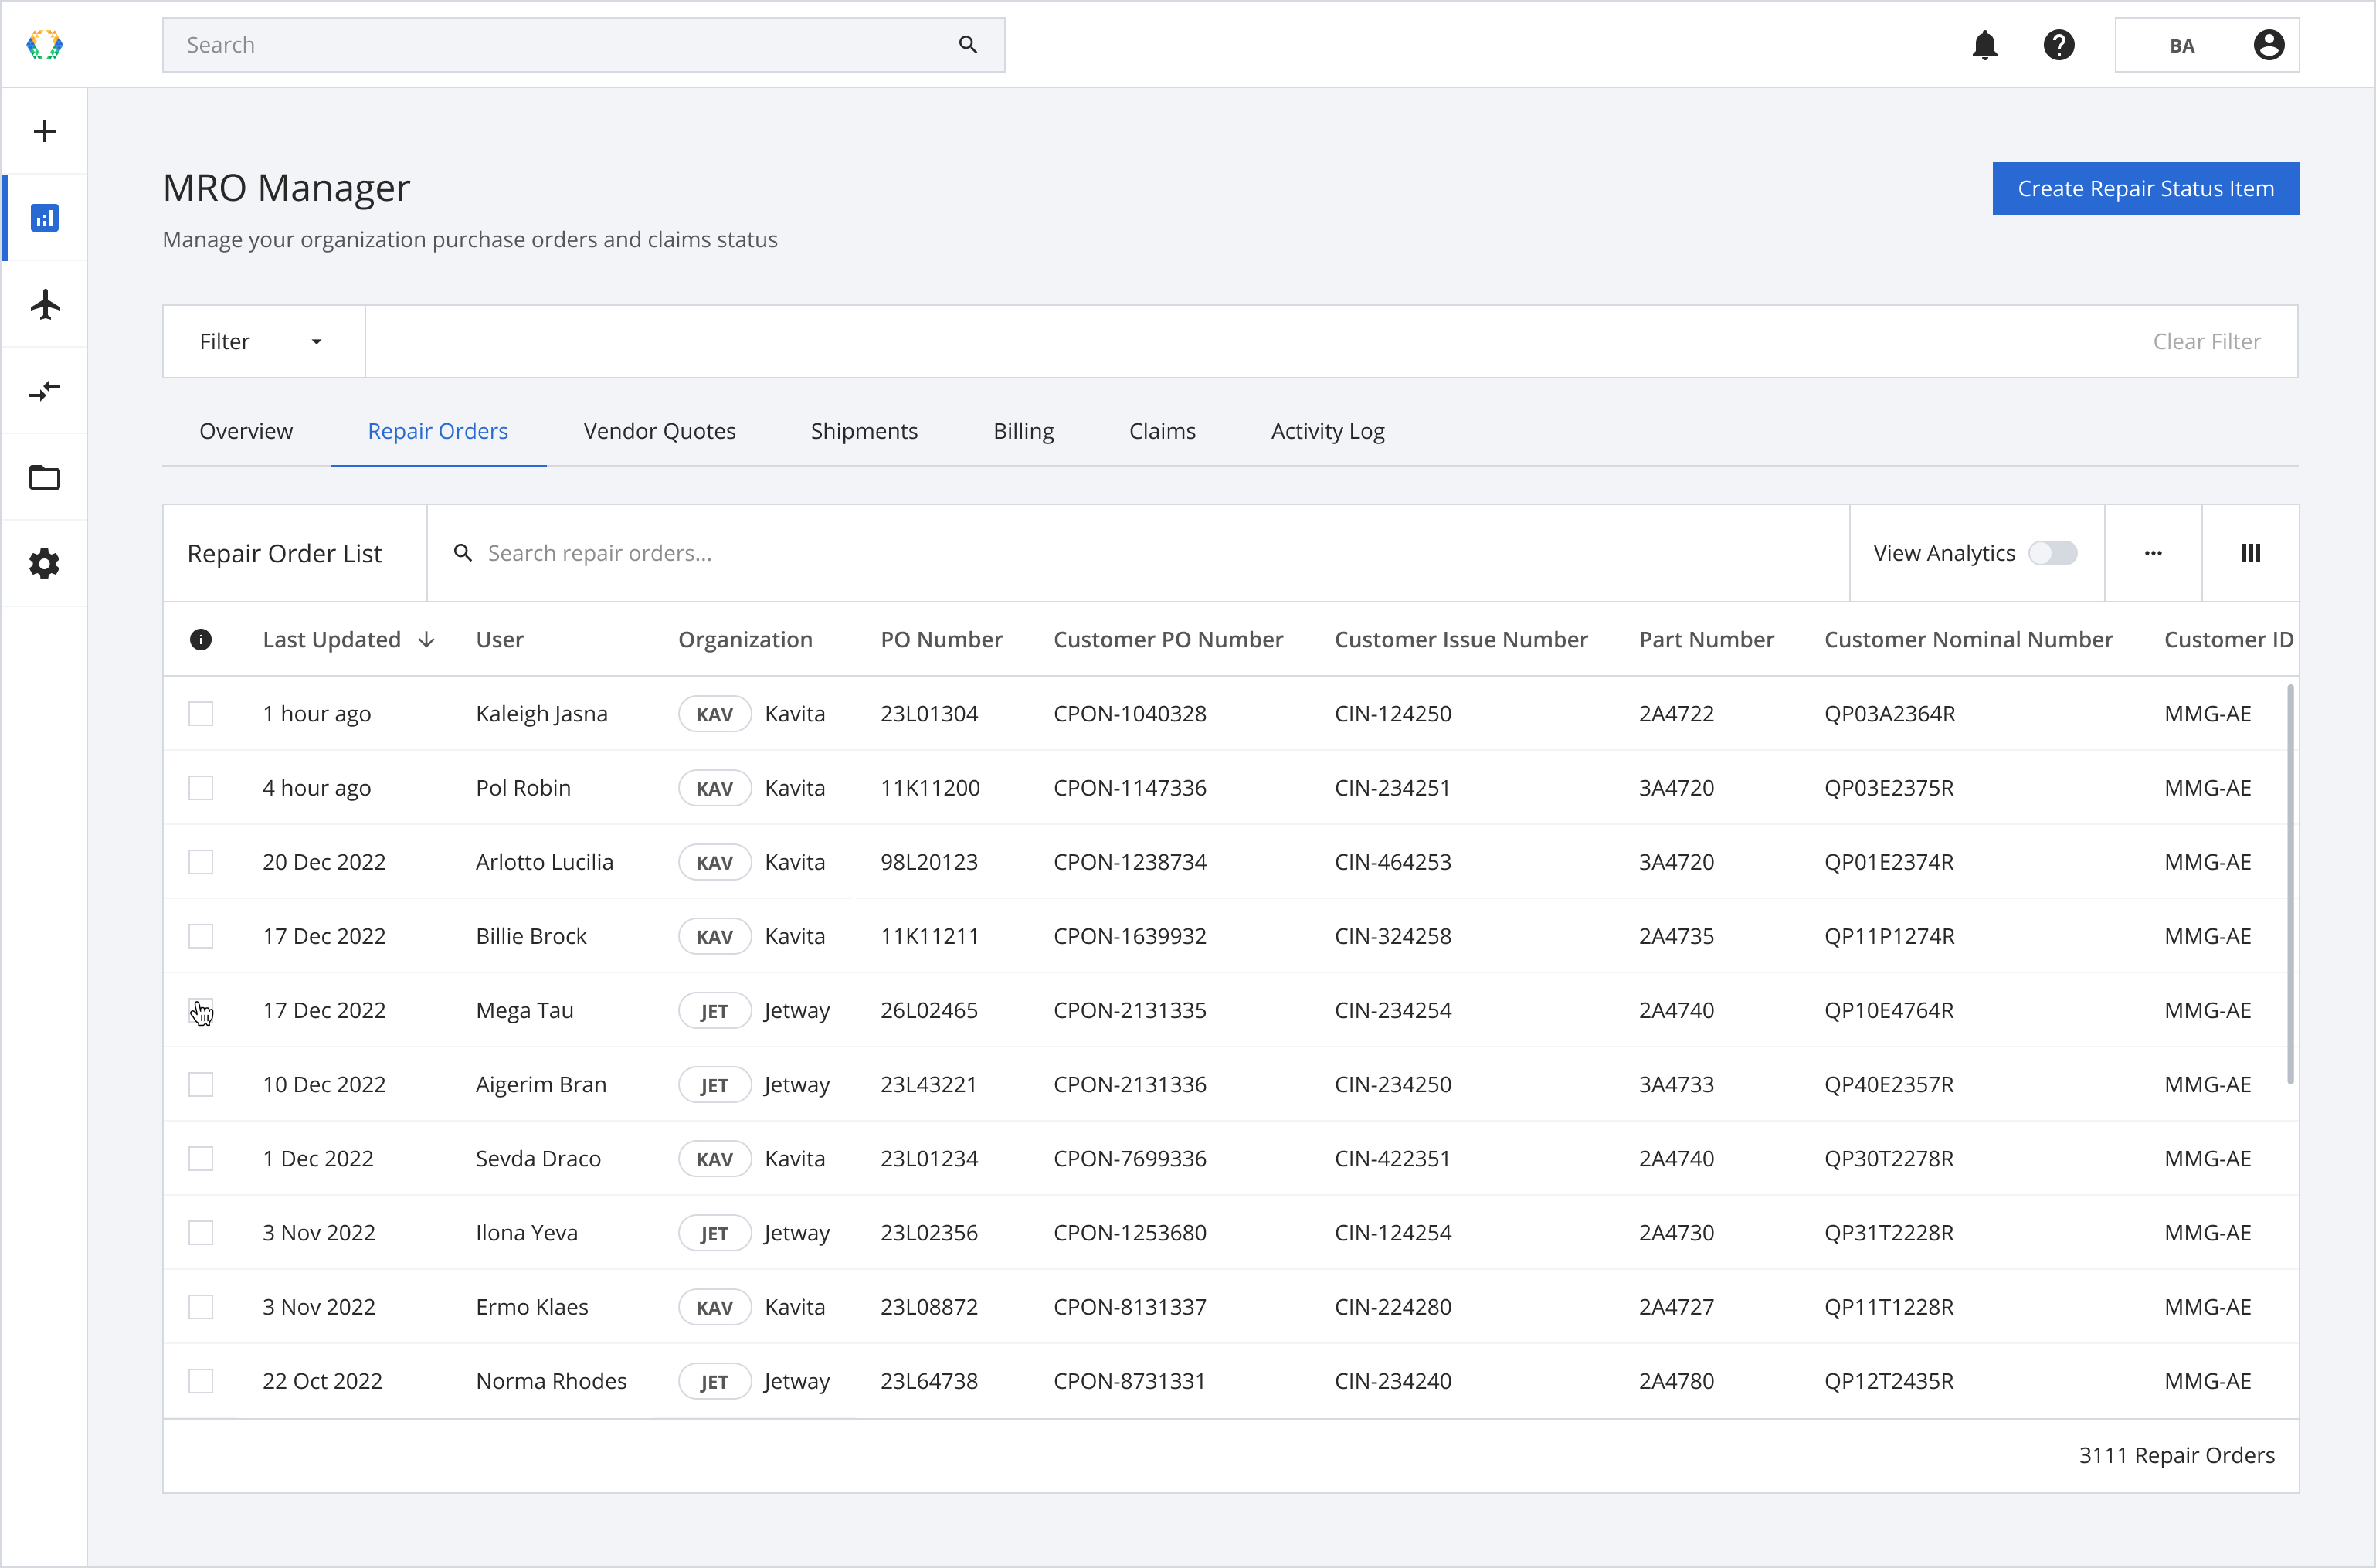The image size is (2376, 1568).
Task: Focus the Search repair orders field
Action: point(1138,553)
